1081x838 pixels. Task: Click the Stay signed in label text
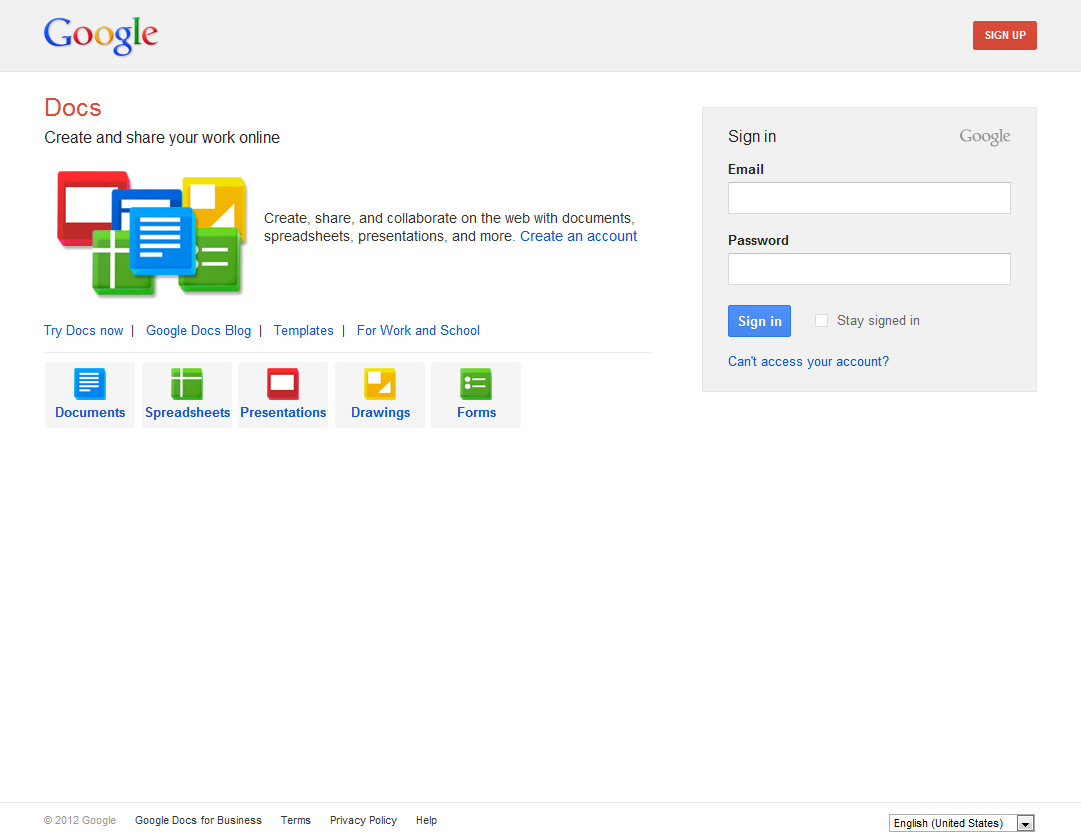click(878, 320)
